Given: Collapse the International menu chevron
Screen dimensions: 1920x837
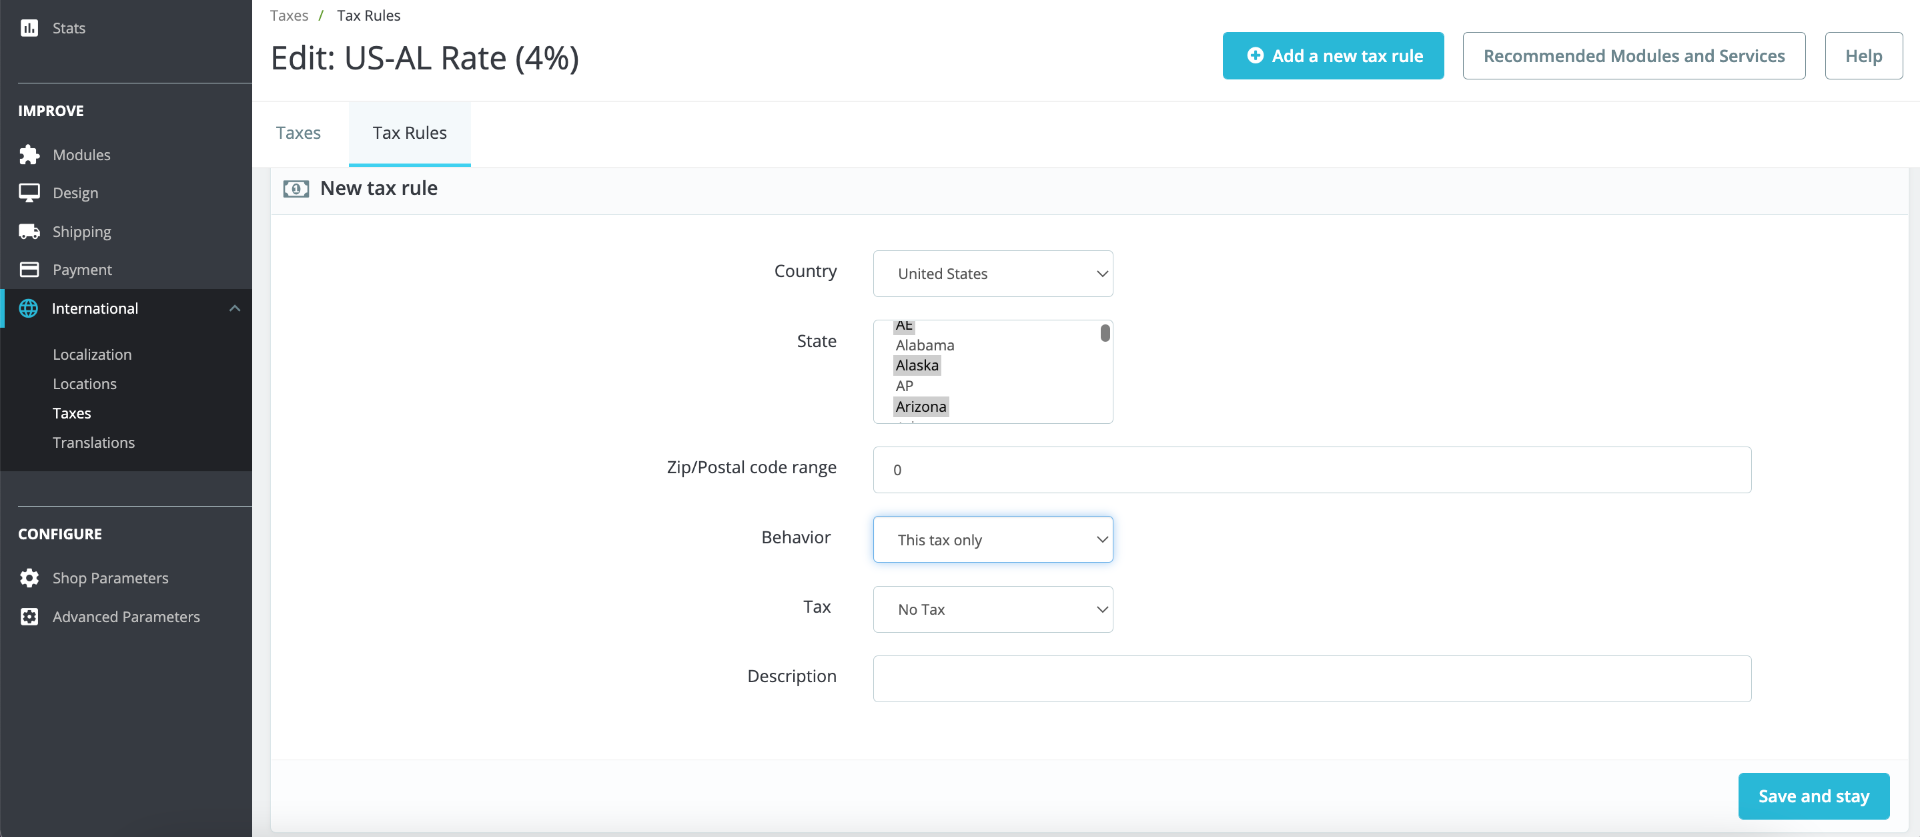Looking at the screenshot, I should pyautogui.click(x=235, y=309).
